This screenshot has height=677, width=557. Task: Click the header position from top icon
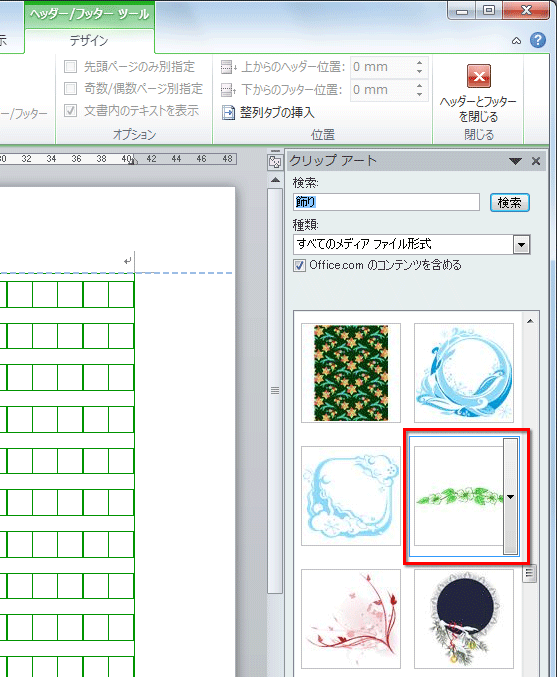pos(228,67)
